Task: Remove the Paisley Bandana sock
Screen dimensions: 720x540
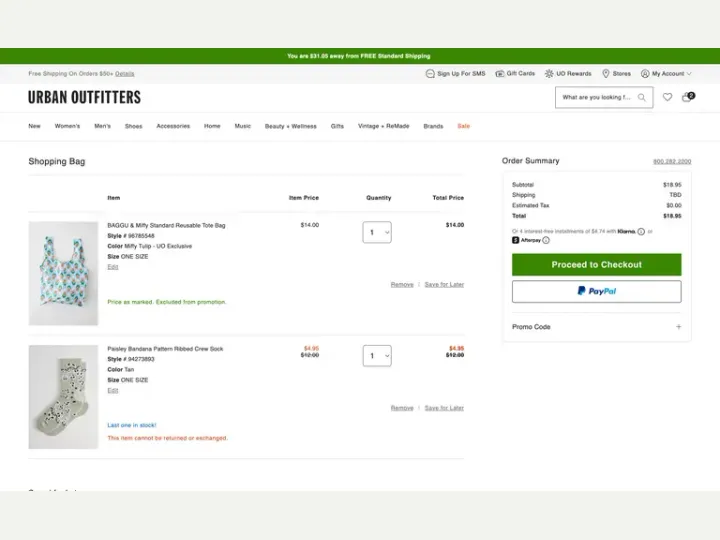Action: pyautogui.click(x=402, y=408)
